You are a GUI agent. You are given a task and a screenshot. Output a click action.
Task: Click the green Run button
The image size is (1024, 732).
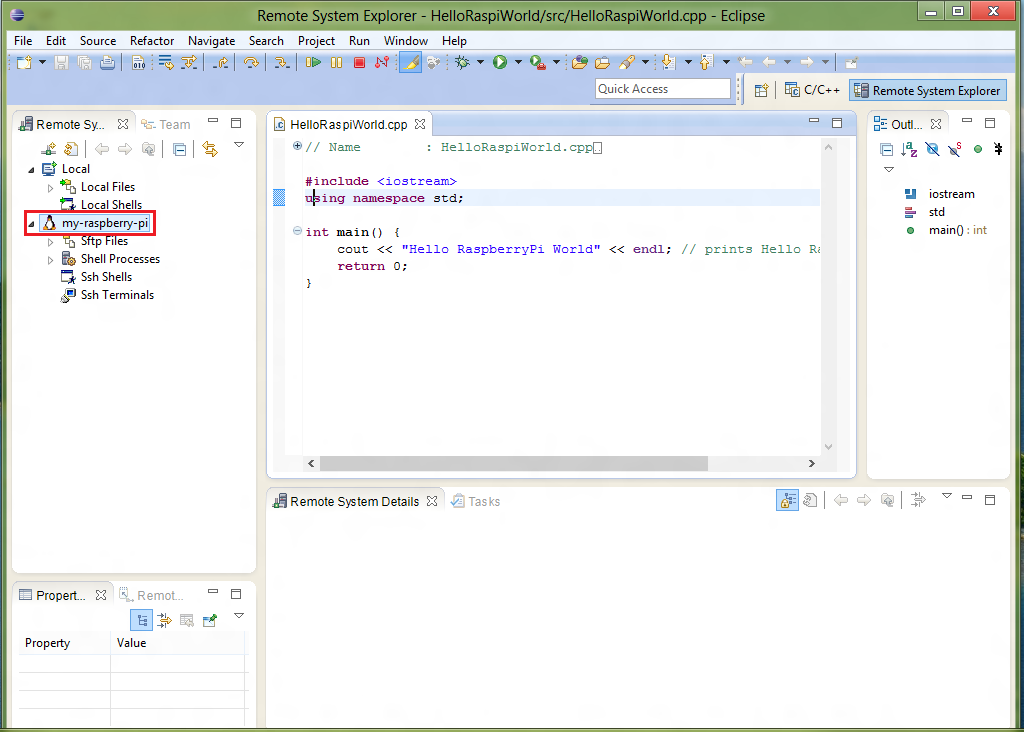(500, 63)
